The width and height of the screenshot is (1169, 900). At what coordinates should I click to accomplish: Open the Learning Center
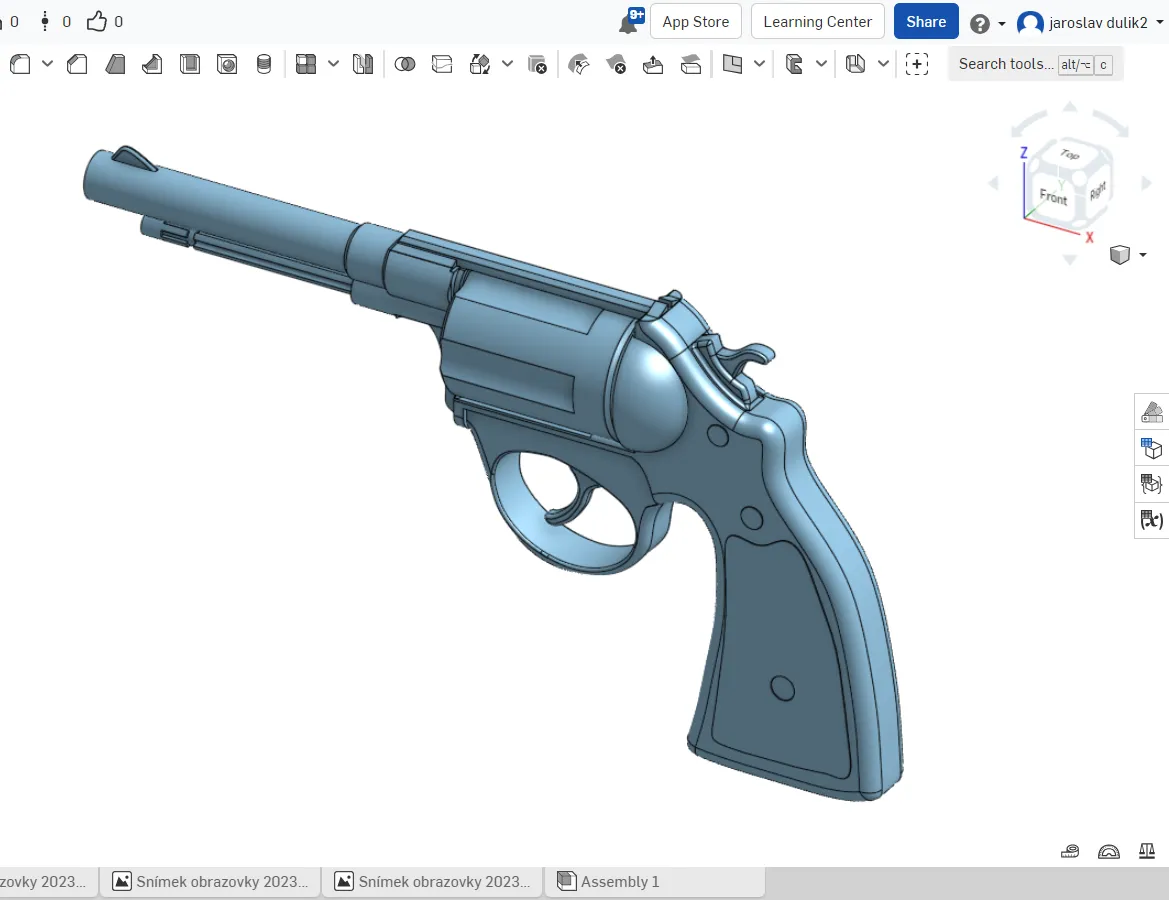(817, 21)
